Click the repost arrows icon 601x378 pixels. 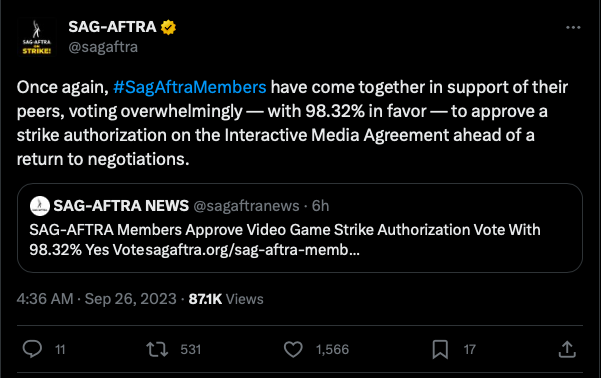pyautogui.click(x=157, y=349)
